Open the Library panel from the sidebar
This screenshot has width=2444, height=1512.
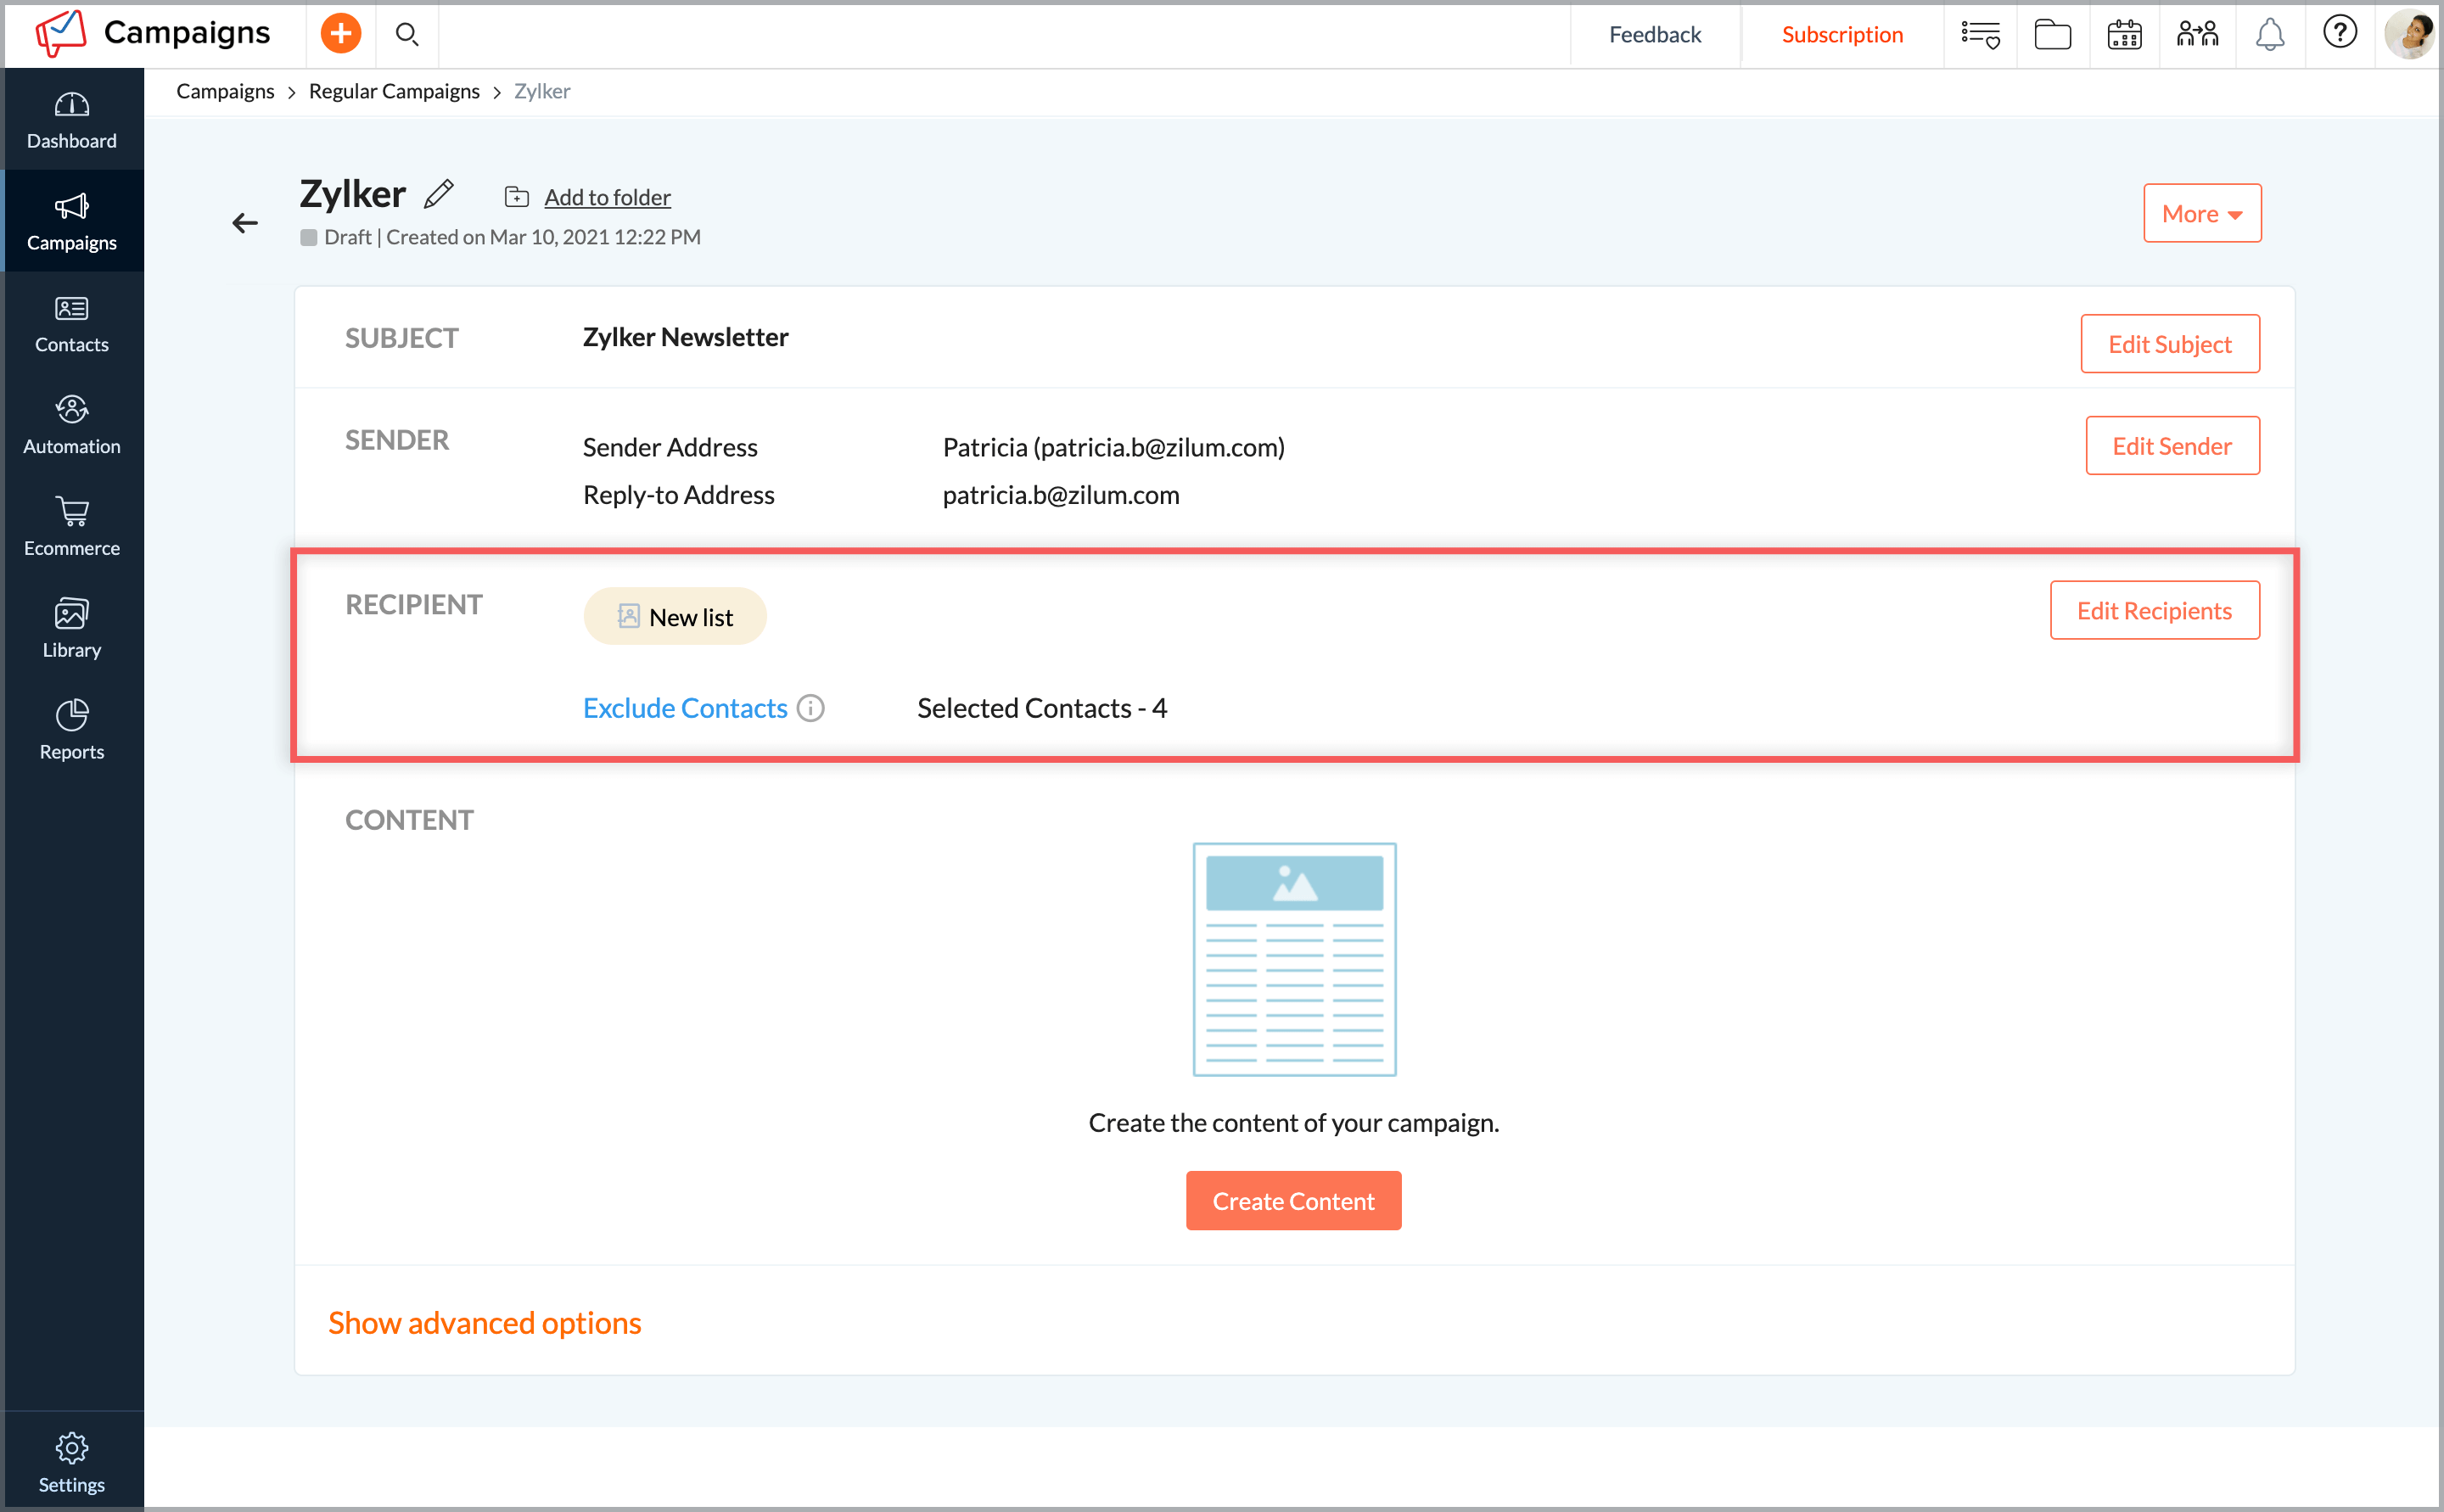tap(71, 626)
